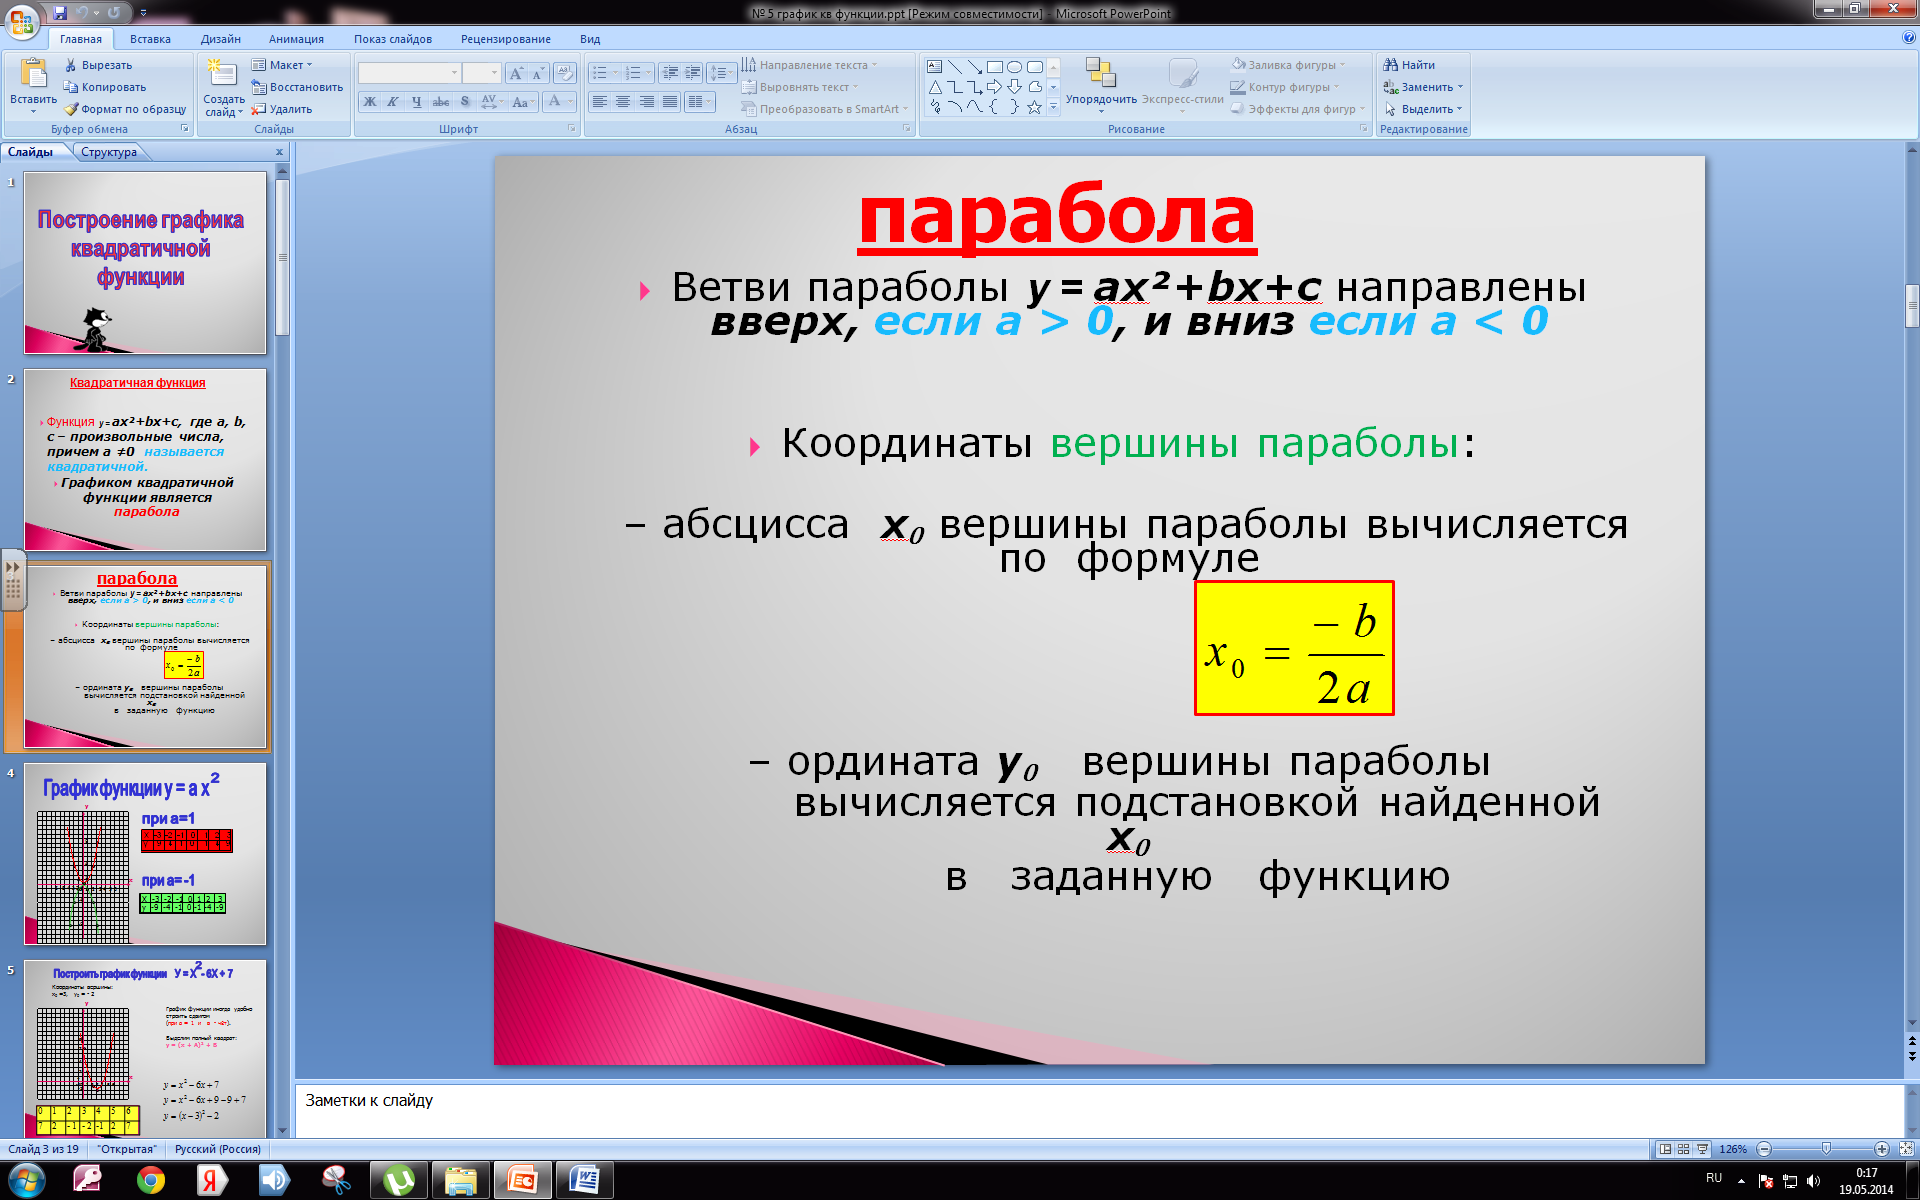Start slideshow from status bar icon
The width and height of the screenshot is (1920, 1200).
1702,1149
